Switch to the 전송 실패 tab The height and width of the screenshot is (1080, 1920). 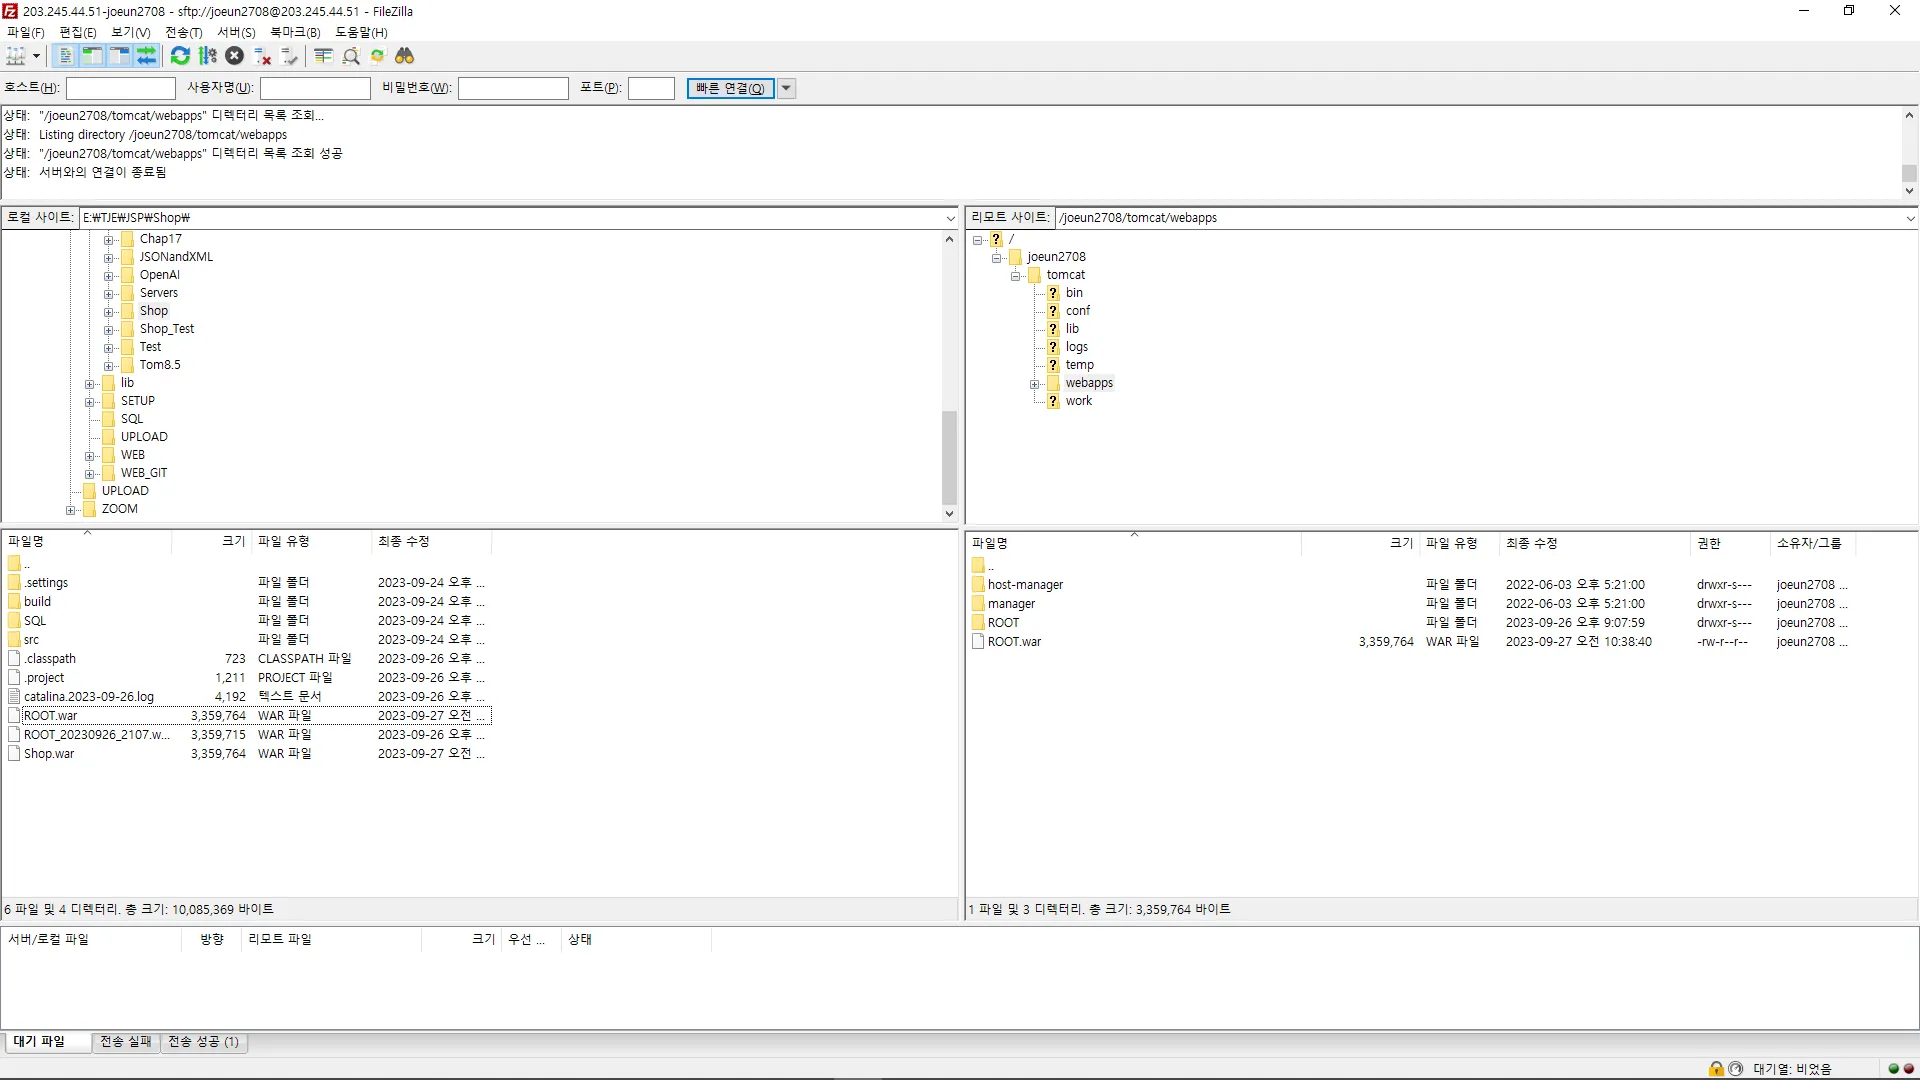pos(126,1042)
